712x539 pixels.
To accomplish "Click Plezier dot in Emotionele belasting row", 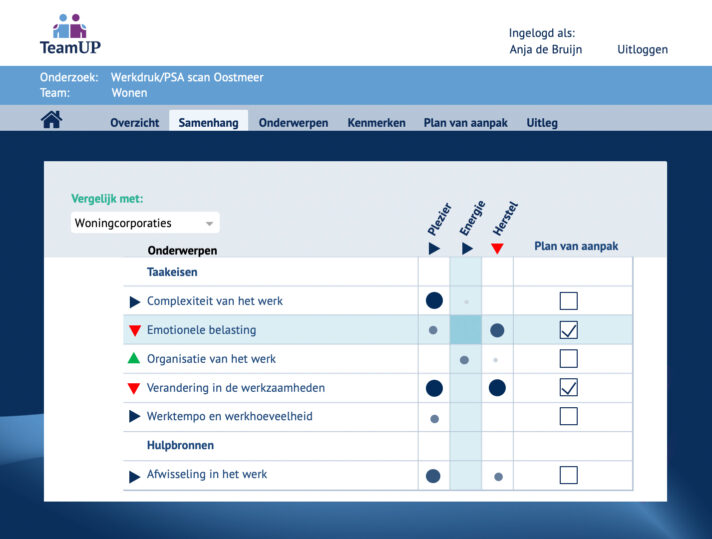I will click(433, 330).
